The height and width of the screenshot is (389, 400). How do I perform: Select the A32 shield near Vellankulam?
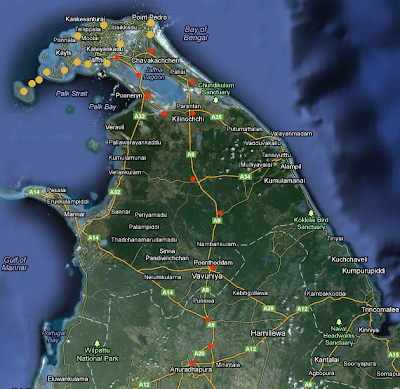[115, 192]
